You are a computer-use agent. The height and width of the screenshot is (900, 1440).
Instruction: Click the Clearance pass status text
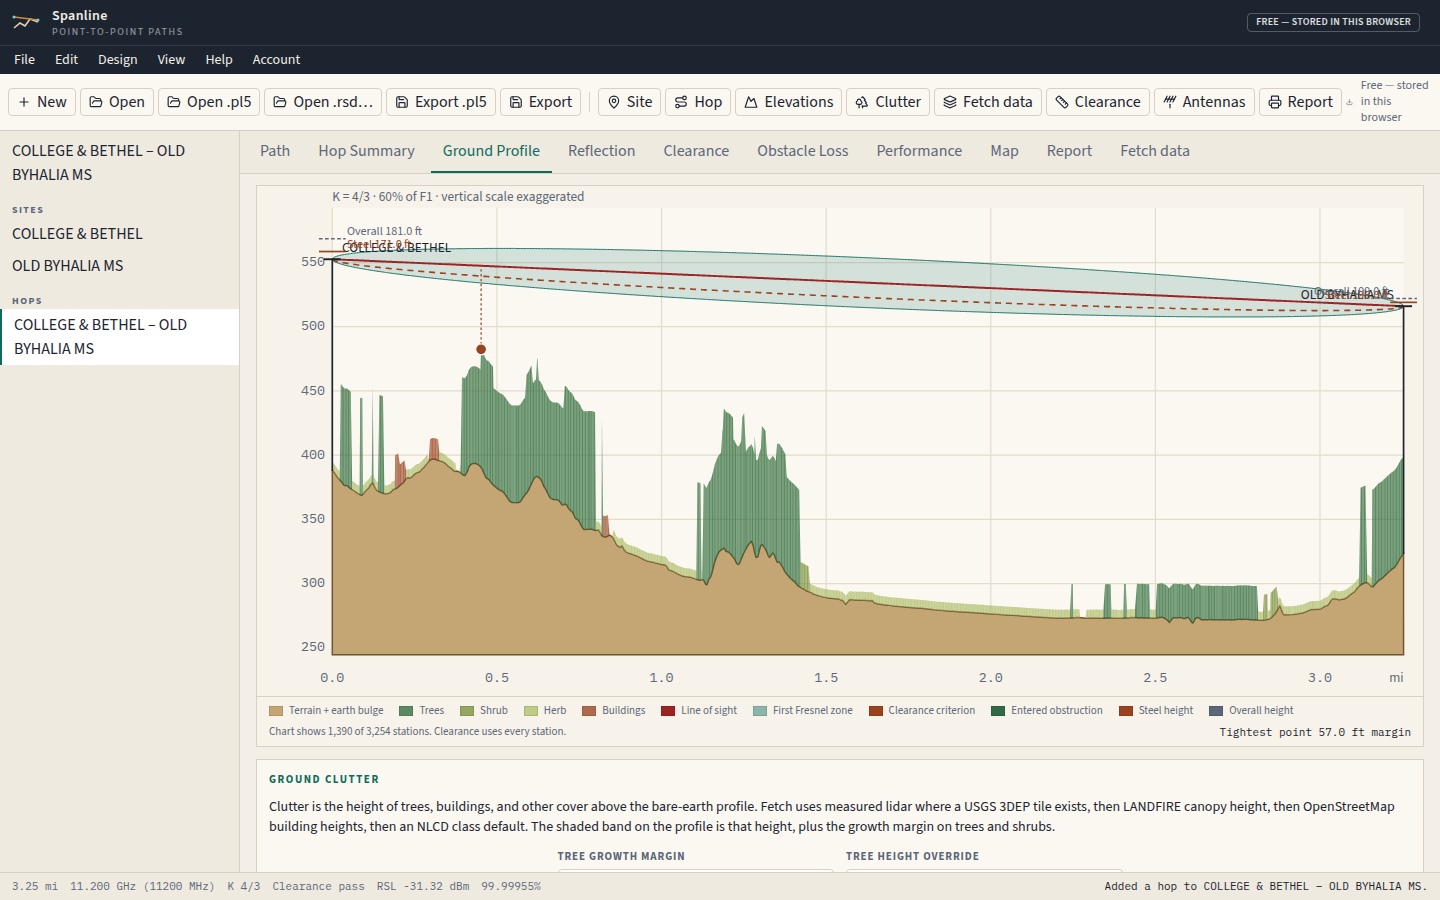pyautogui.click(x=318, y=886)
